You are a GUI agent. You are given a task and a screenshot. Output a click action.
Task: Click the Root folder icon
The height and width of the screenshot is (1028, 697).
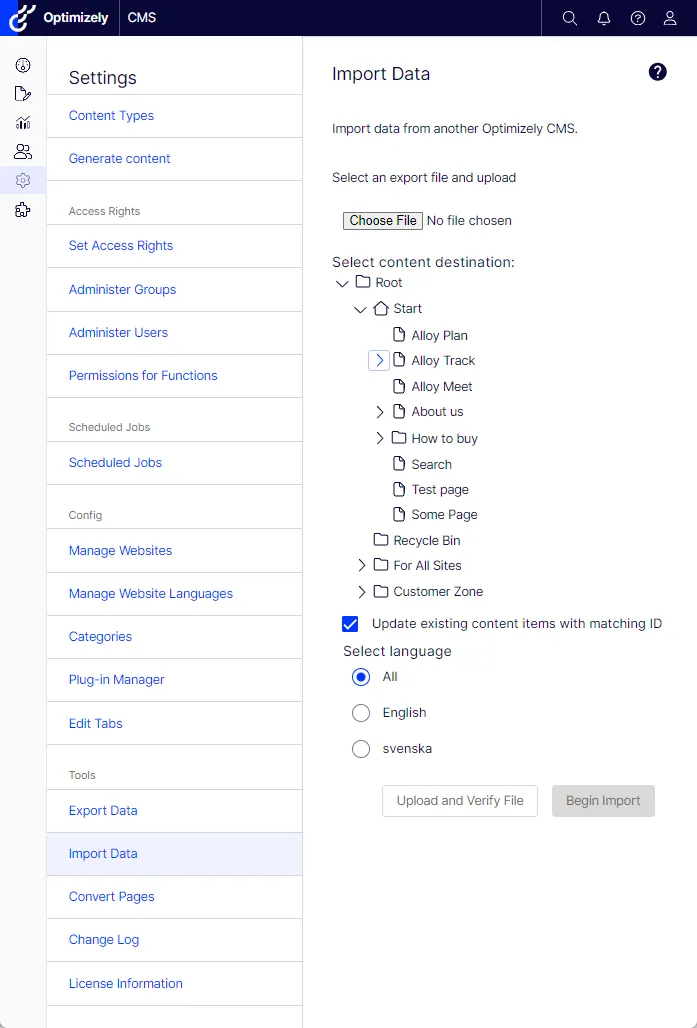pyautogui.click(x=363, y=282)
